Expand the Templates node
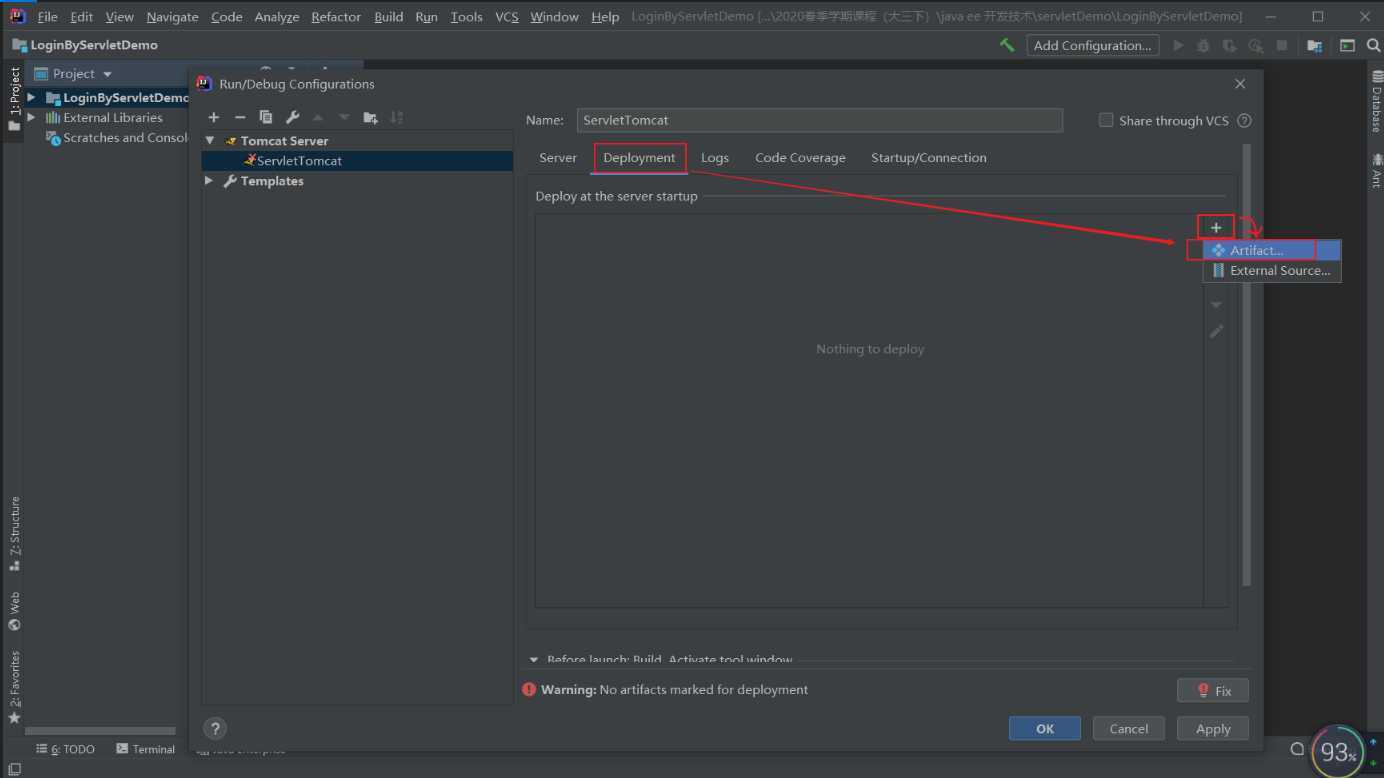This screenshot has width=1384, height=778. (210, 181)
